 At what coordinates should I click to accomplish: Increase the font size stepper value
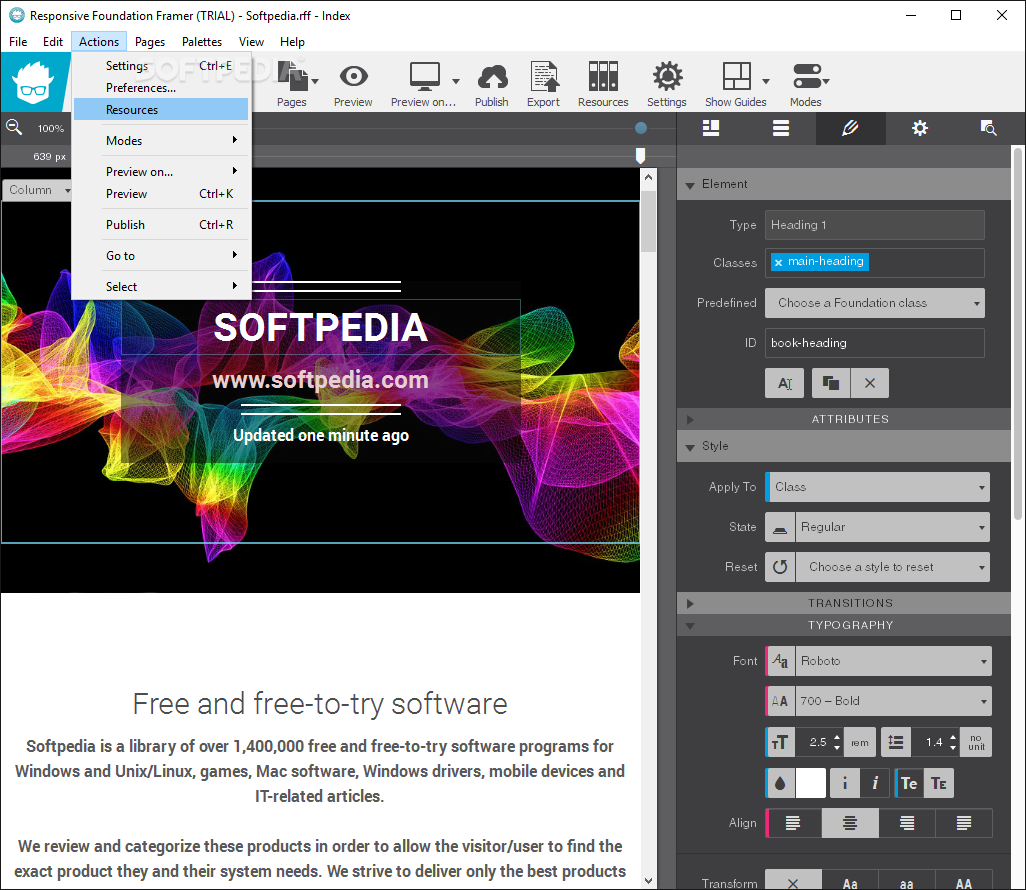(x=838, y=738)
